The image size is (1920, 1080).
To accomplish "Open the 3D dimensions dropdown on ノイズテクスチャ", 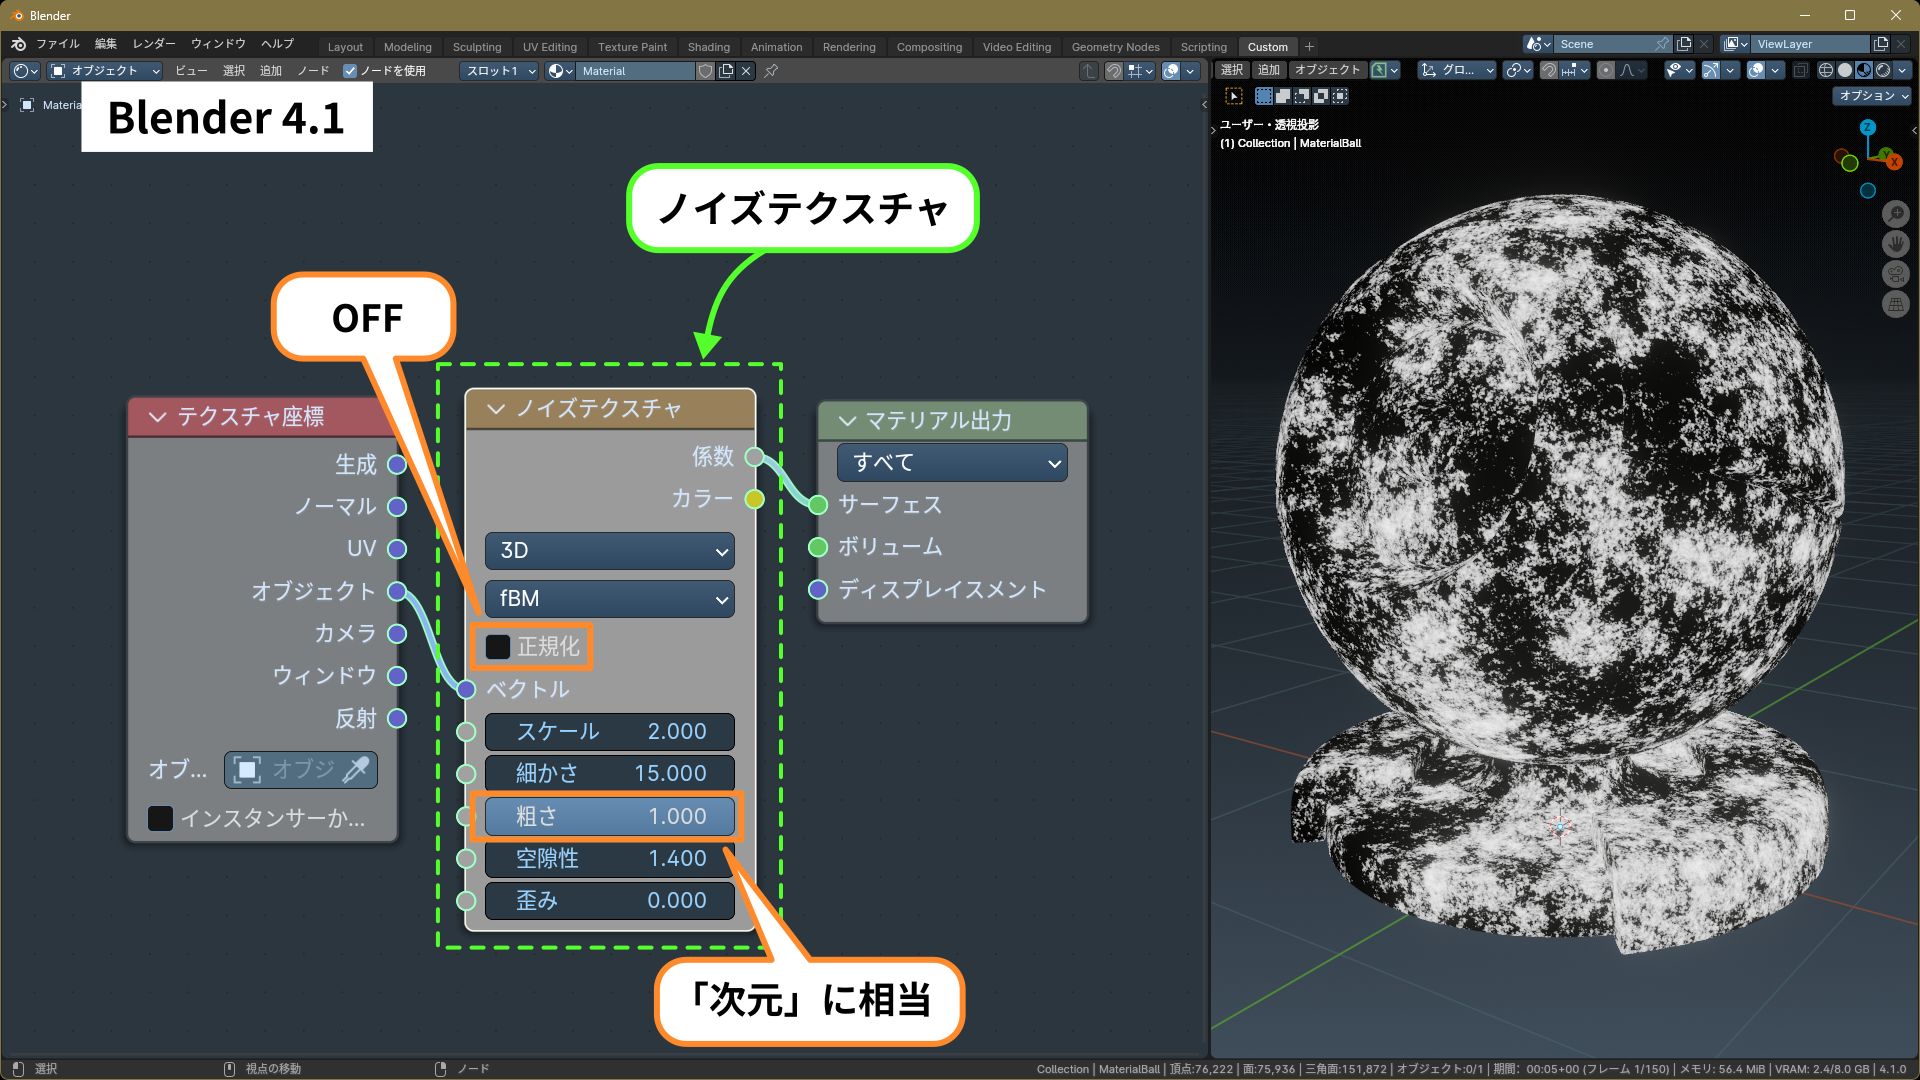I will click(x=609, y=551).
